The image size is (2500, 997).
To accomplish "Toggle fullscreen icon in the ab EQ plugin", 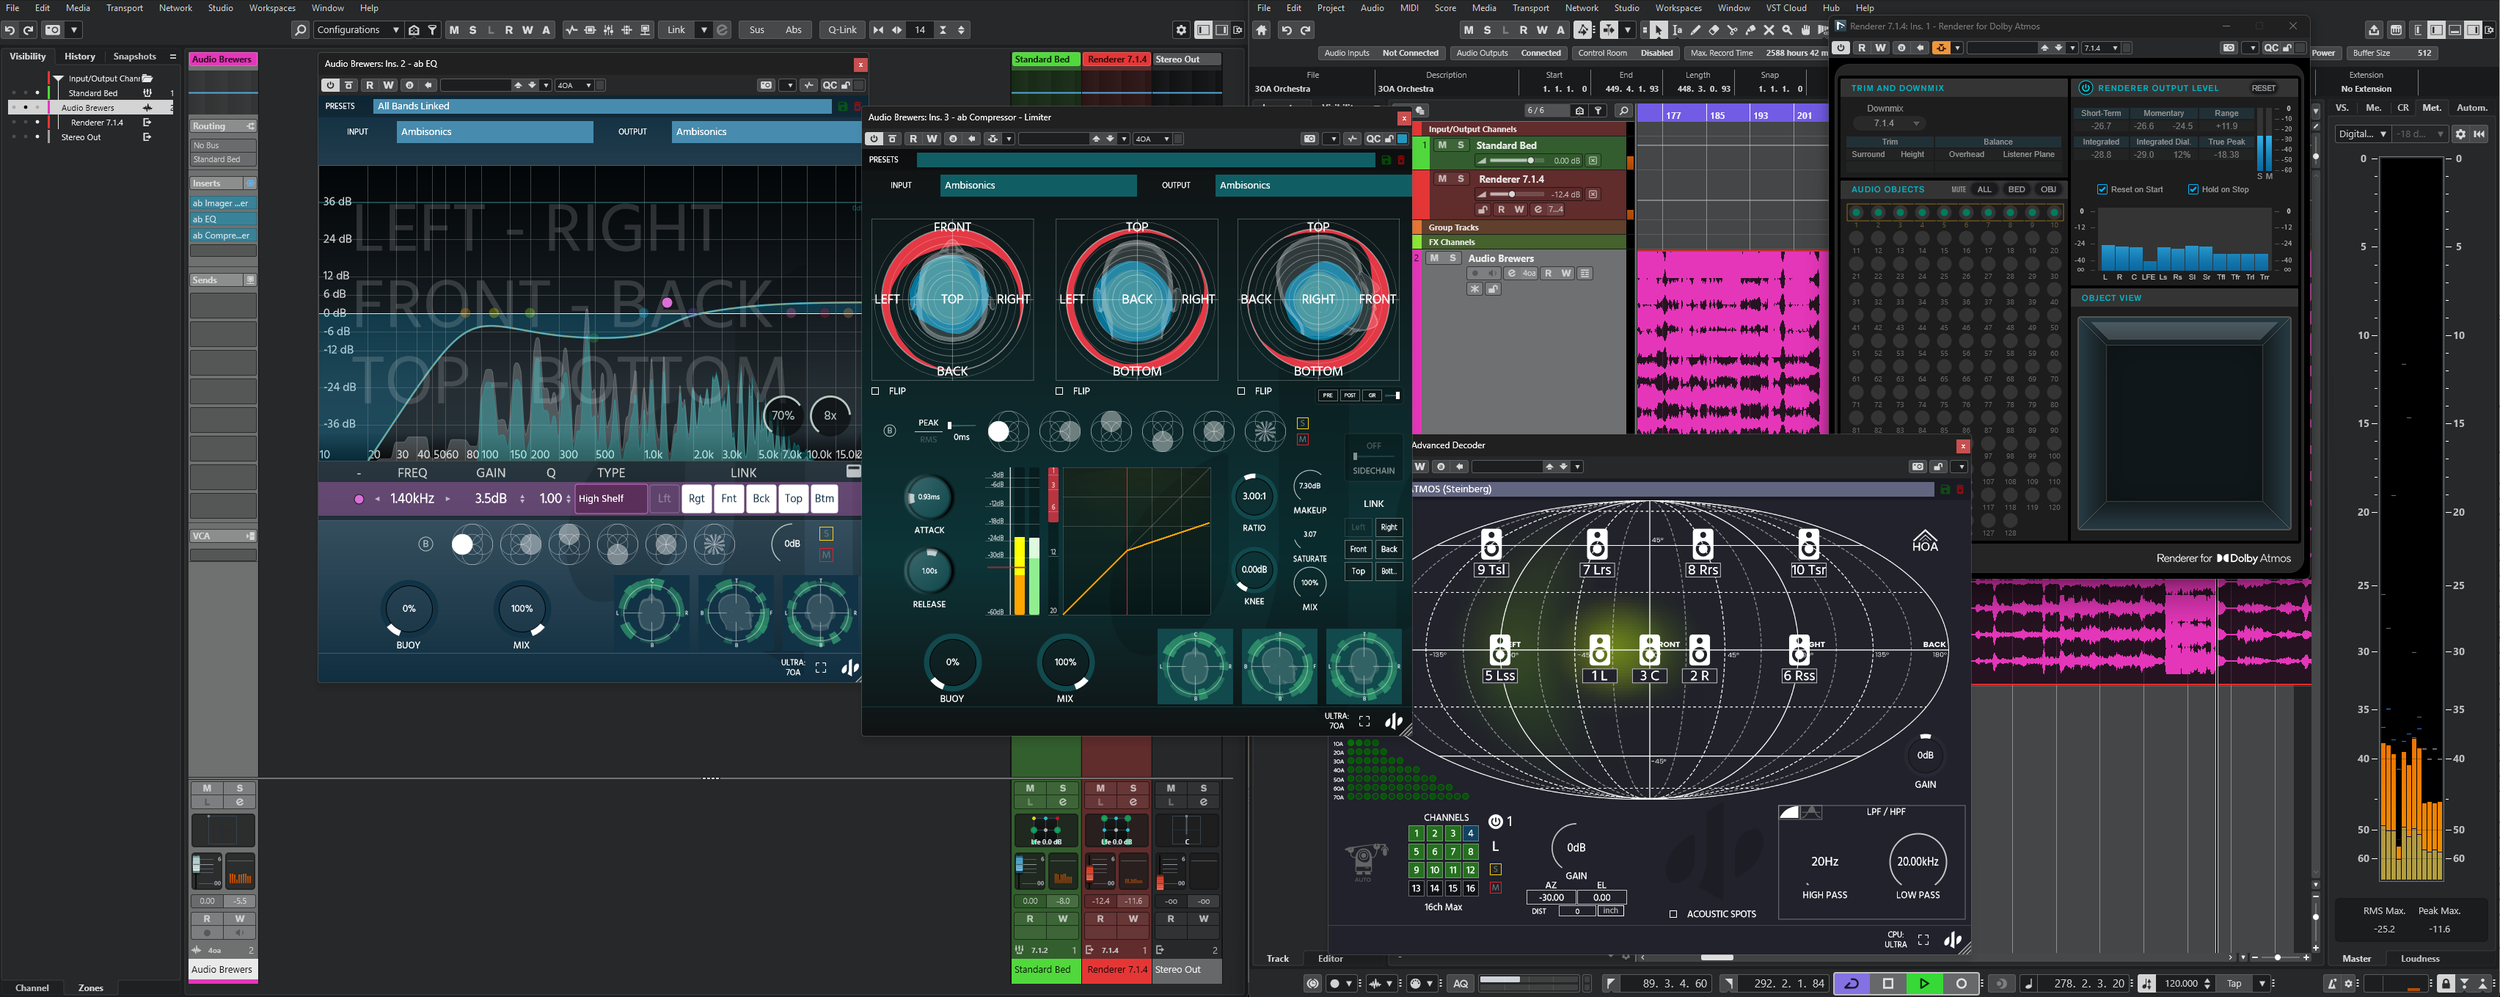I will click(821, 668).
